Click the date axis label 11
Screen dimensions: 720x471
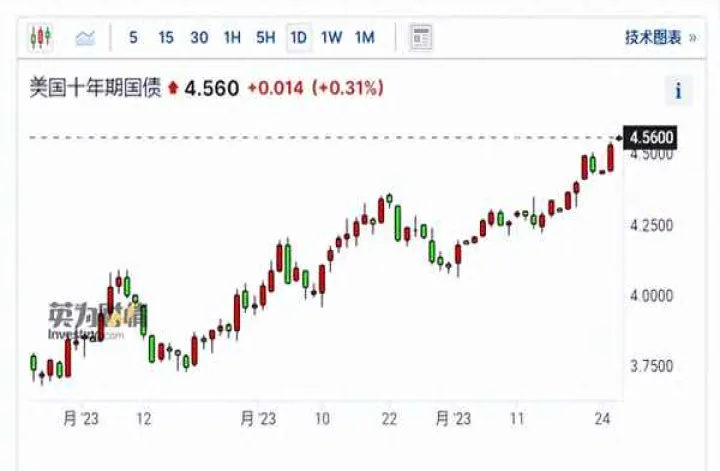pyautogui.click(x=517, y=419)
